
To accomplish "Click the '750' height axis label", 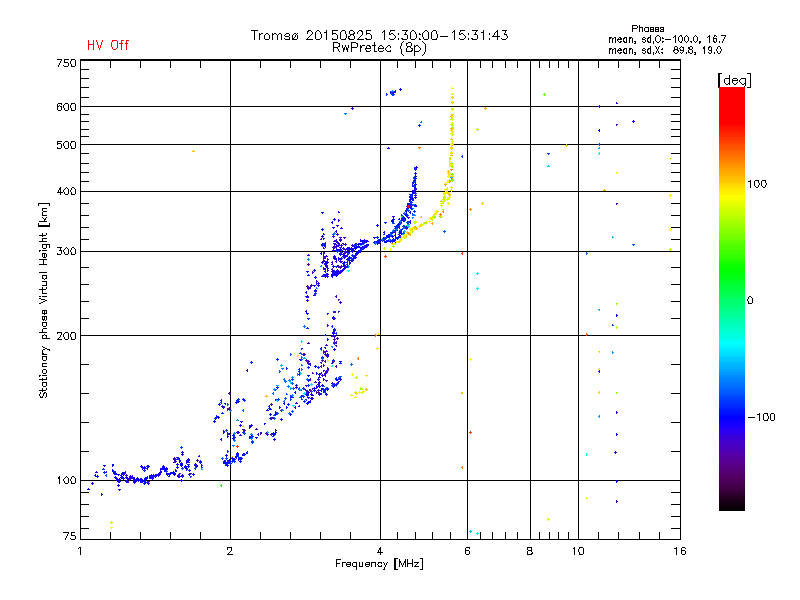I will tap(66, 63).
